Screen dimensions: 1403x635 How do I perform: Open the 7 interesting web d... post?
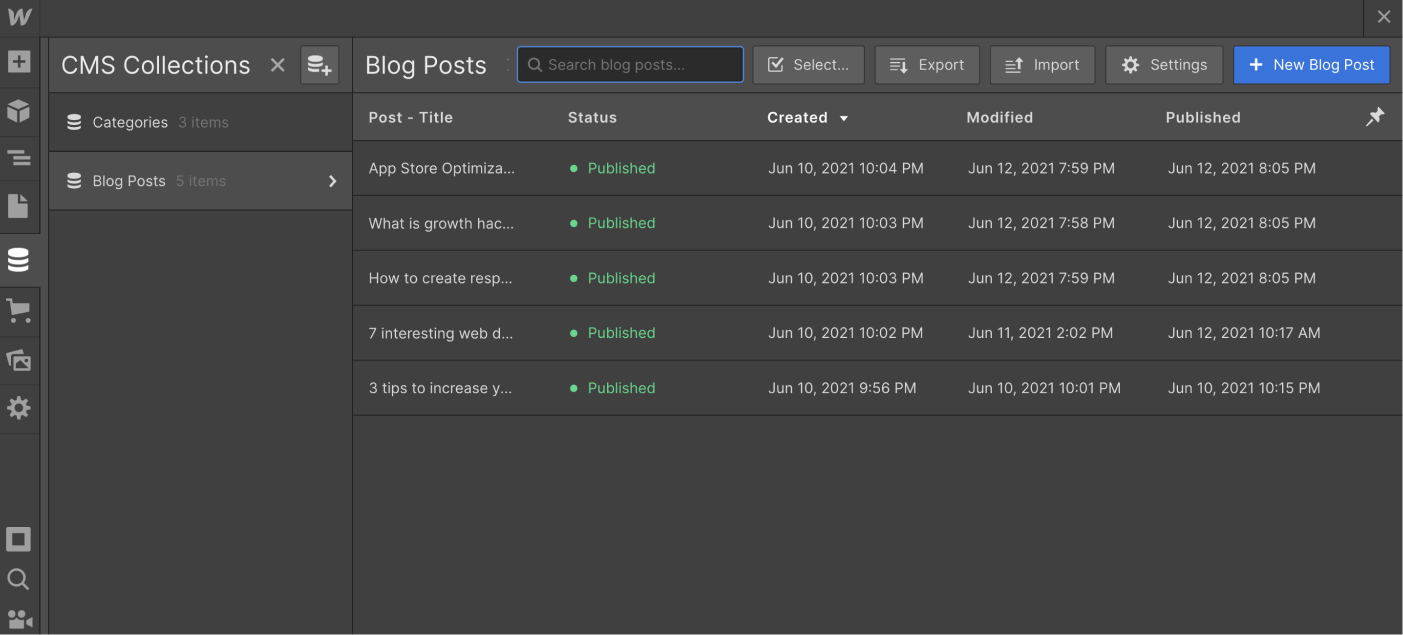(x=441, y=333)
